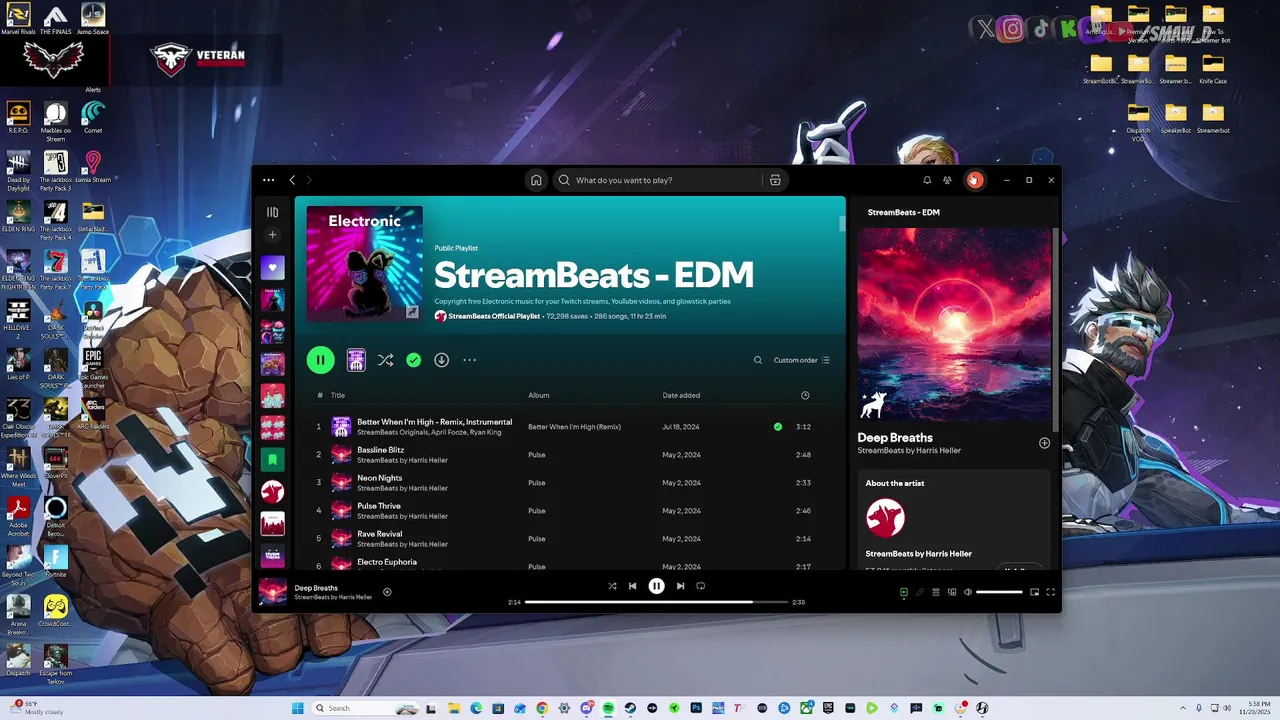Click the Windows taskbar search box
1280x720 pixels.
tap(365, 708)
